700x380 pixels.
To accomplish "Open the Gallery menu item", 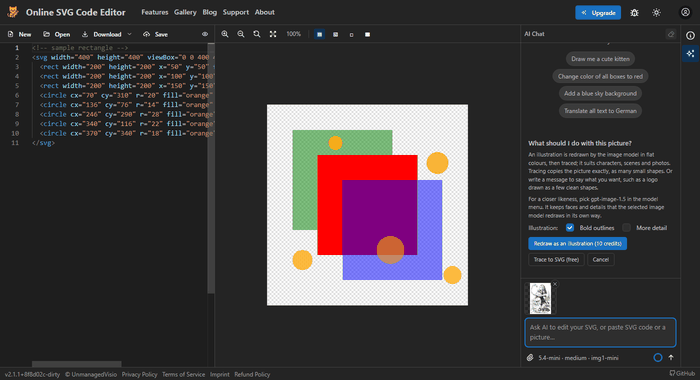I will (x=185, y=12).
